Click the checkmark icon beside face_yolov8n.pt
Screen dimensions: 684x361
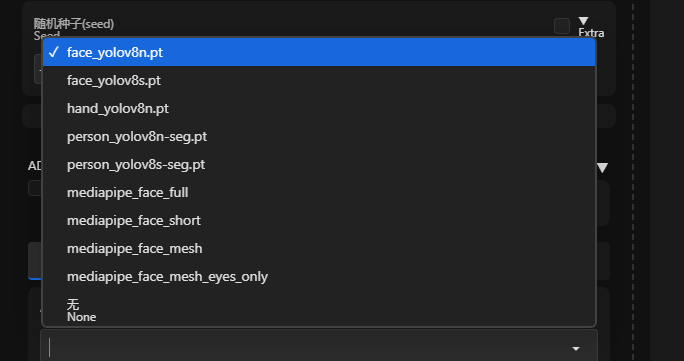54,52
